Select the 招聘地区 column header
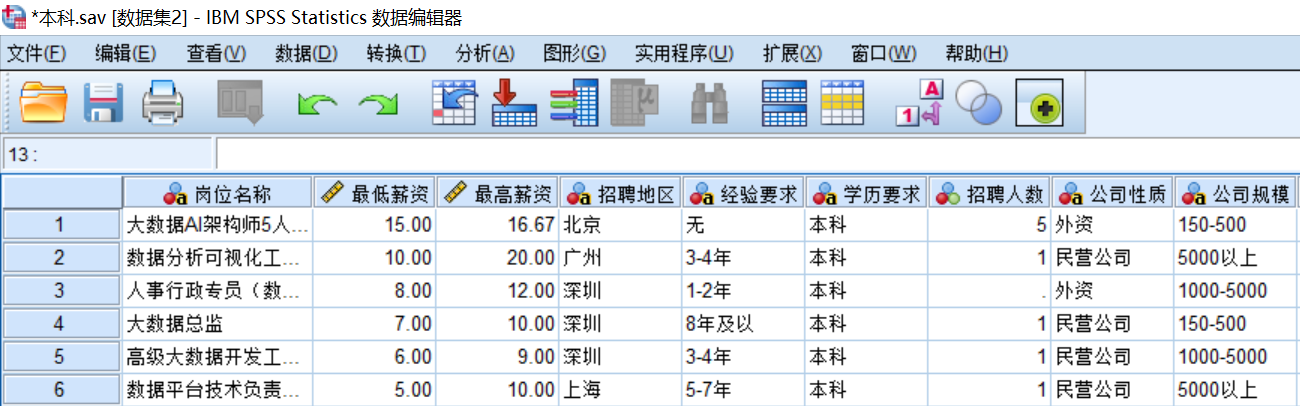 tap(620, 193)
